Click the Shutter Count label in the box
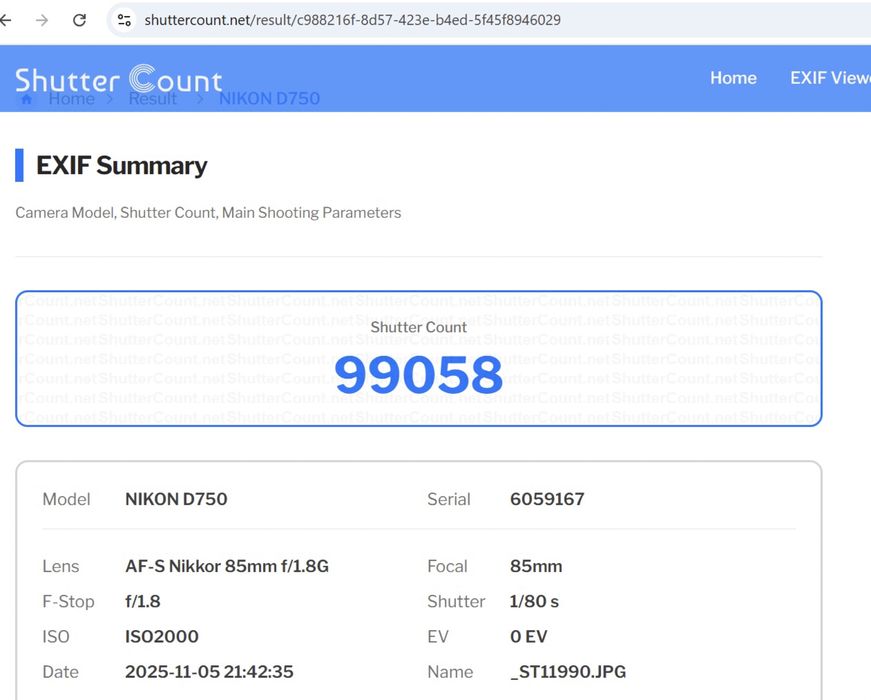Image resolution: width=871 pixels, height=700 pixels. point(419,328)
